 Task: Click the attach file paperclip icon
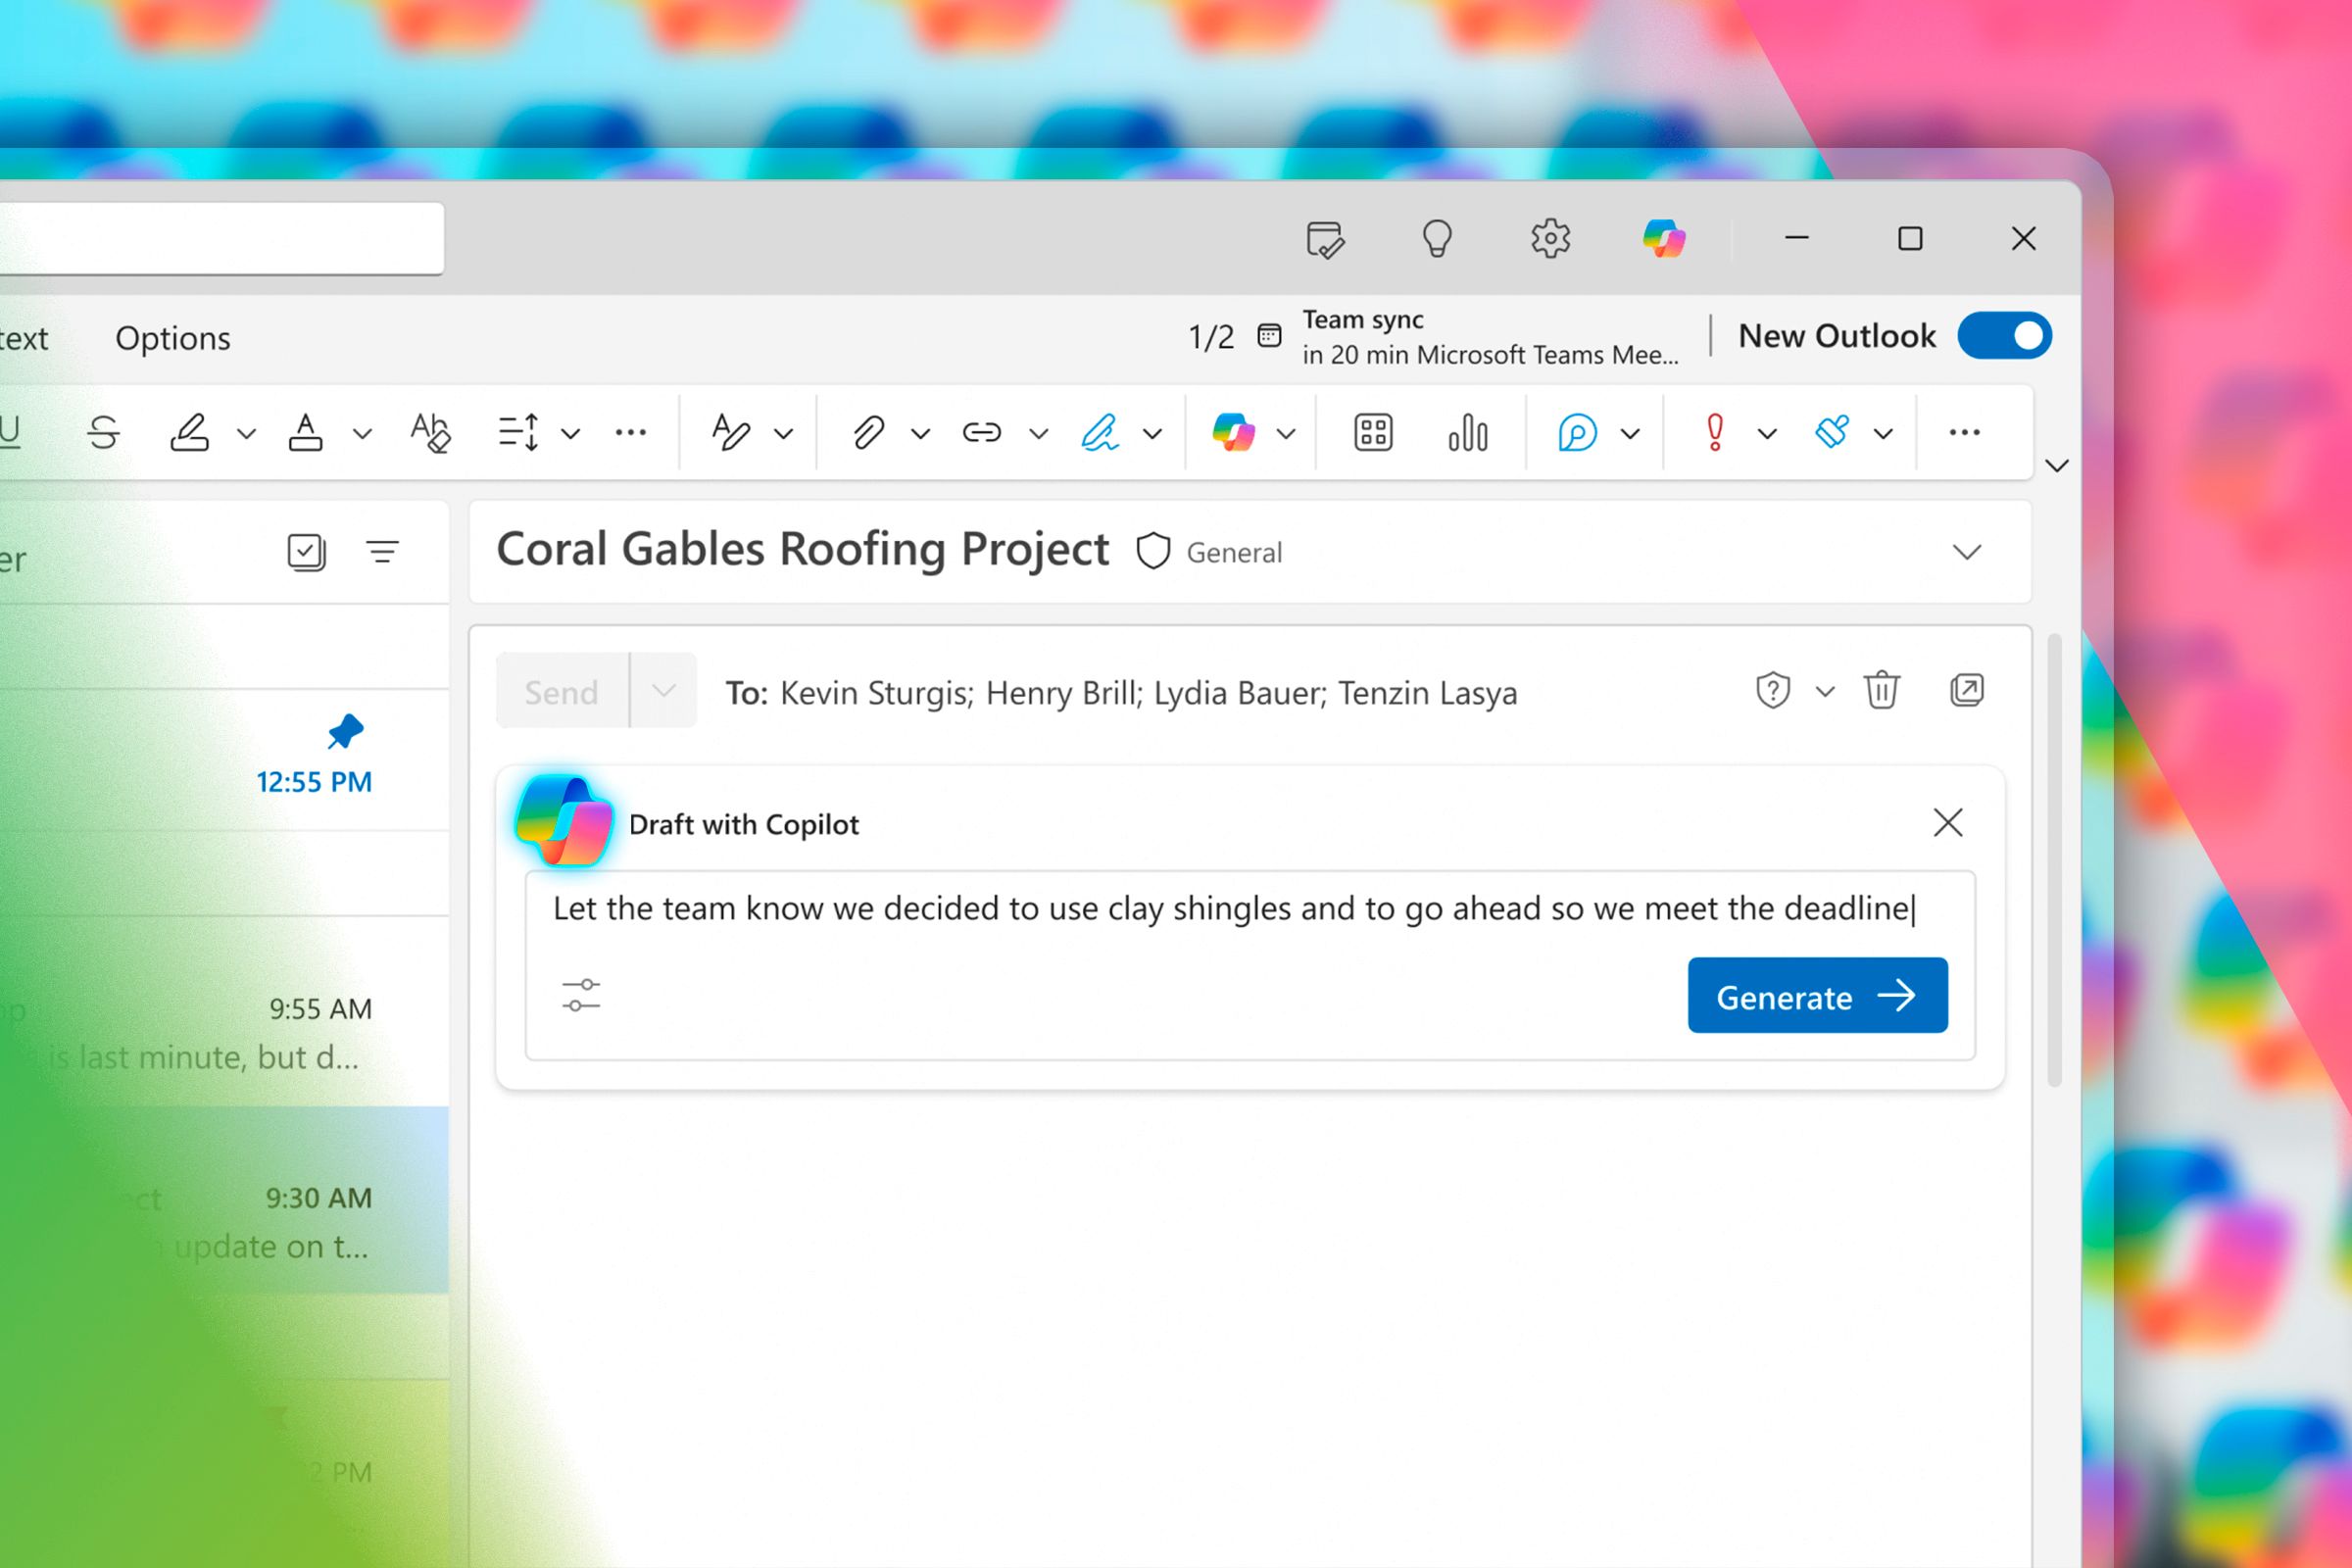[x=868, y=433]
